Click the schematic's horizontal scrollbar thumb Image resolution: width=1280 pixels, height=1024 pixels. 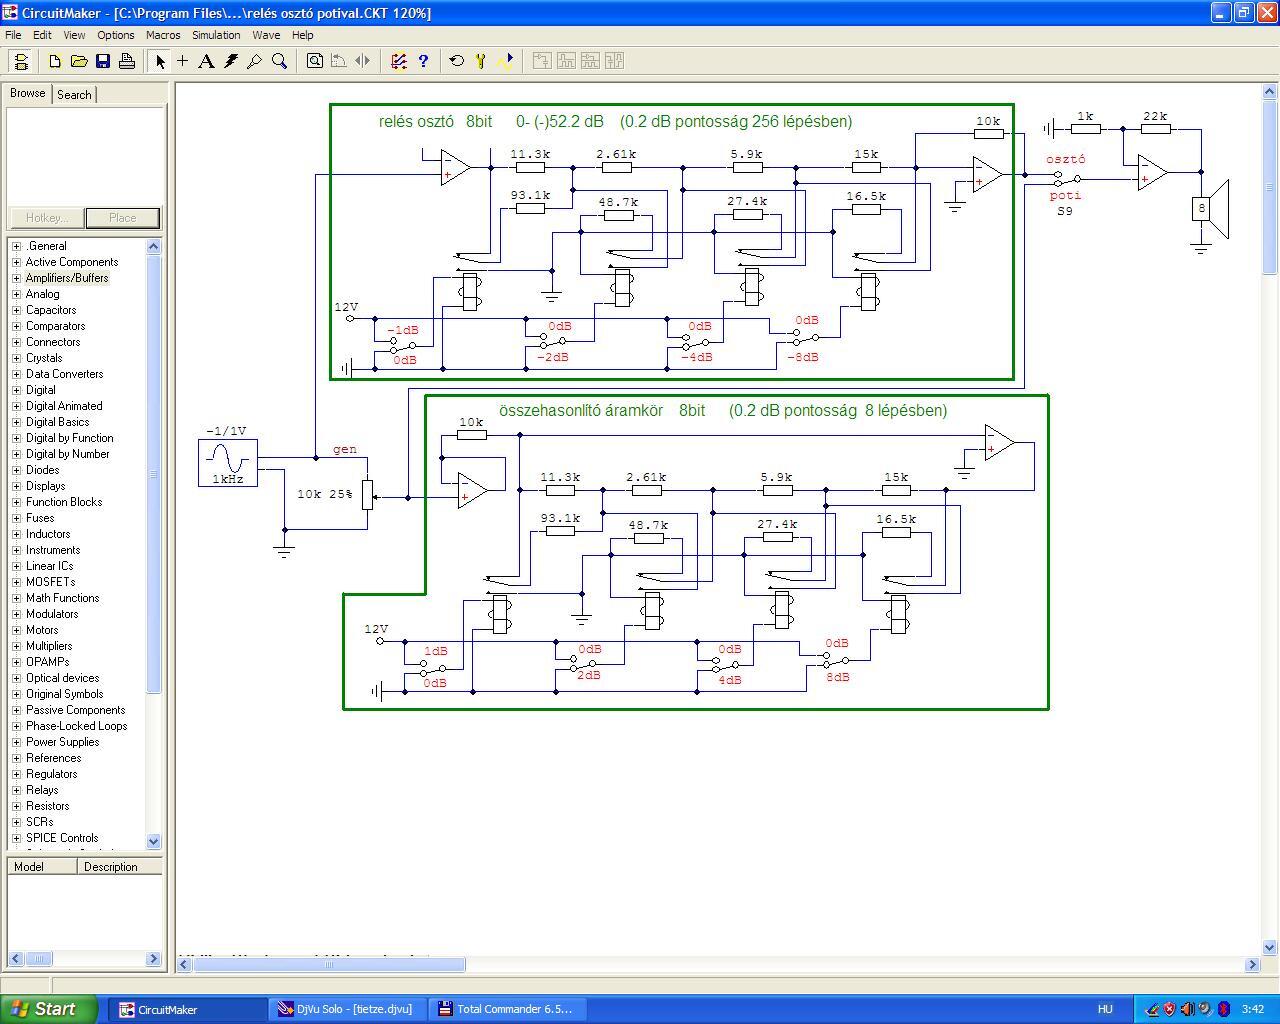(329, 965)
